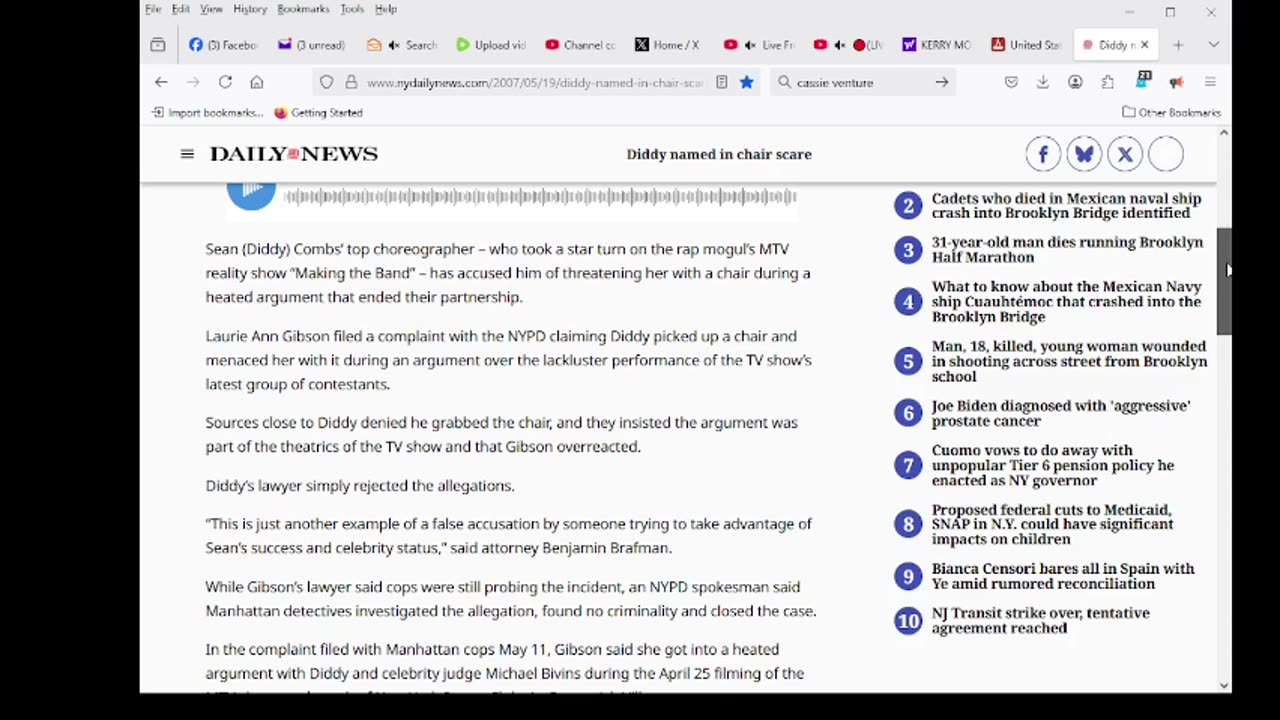This screenshot has height=720, width=1280.
Task: Switch to the Home / X tab
Action: click(x=667, y=45)
